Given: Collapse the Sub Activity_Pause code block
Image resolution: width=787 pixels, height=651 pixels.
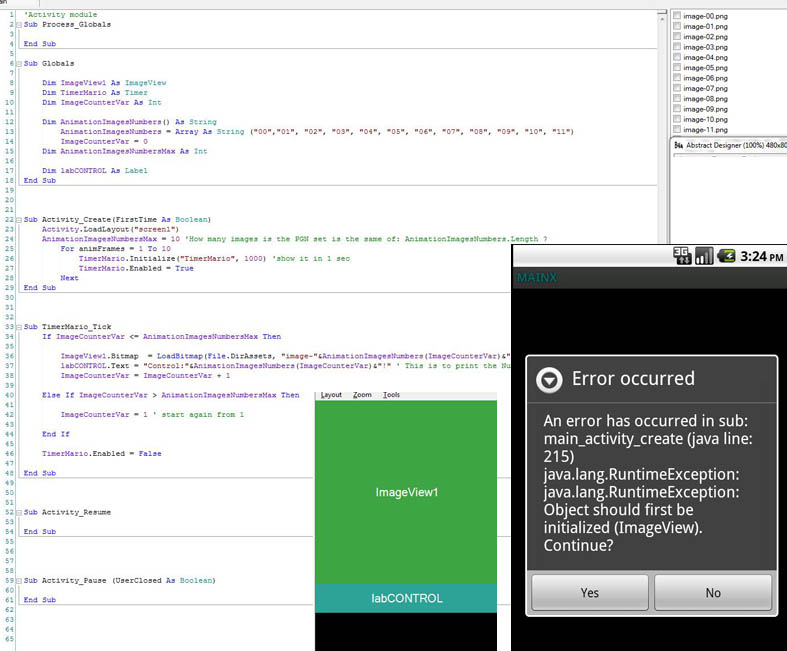Looking at the screenshot, I should 19,581.
